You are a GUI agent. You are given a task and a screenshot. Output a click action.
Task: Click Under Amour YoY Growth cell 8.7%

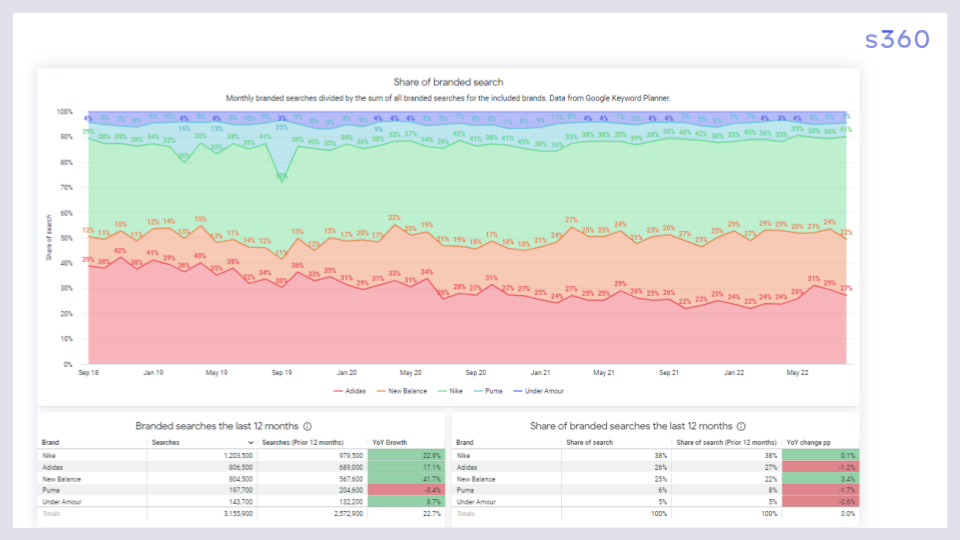click(x=406, y=502)
